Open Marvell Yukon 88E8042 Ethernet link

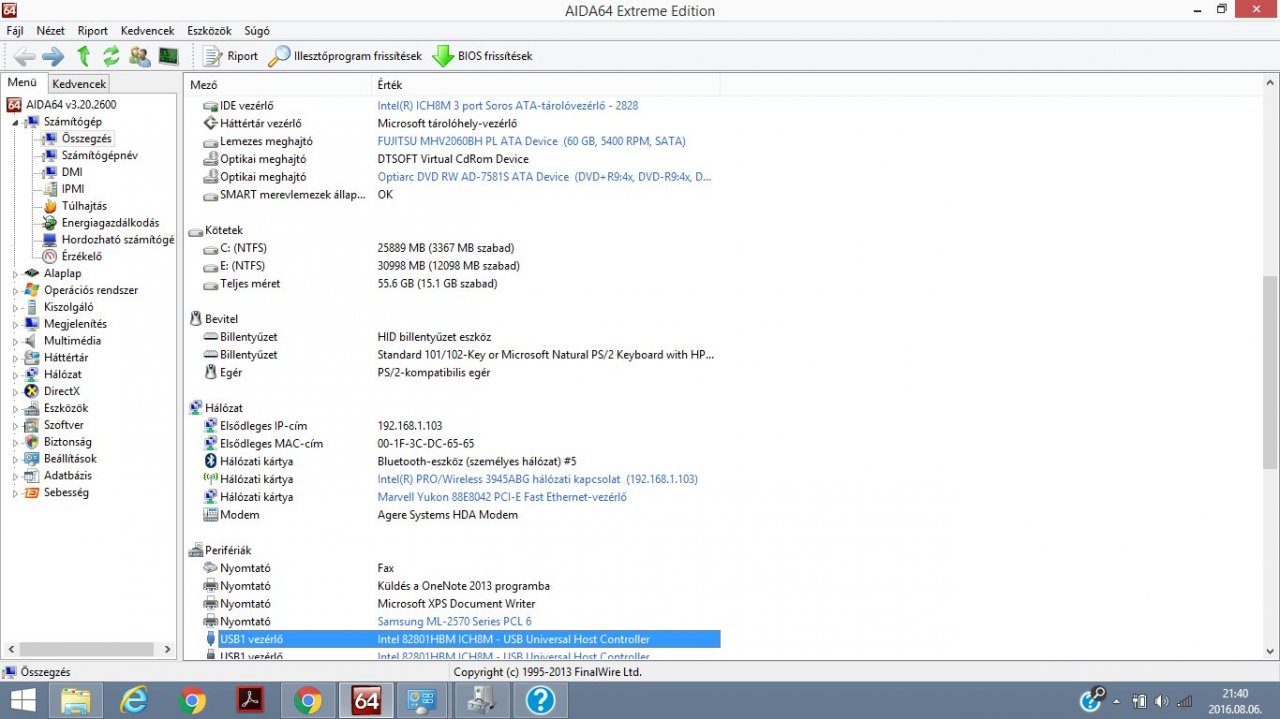pos(502,497)
